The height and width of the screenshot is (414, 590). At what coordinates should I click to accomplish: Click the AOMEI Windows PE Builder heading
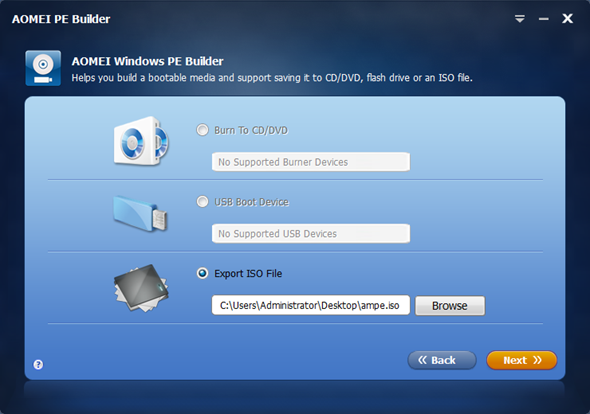148,61
